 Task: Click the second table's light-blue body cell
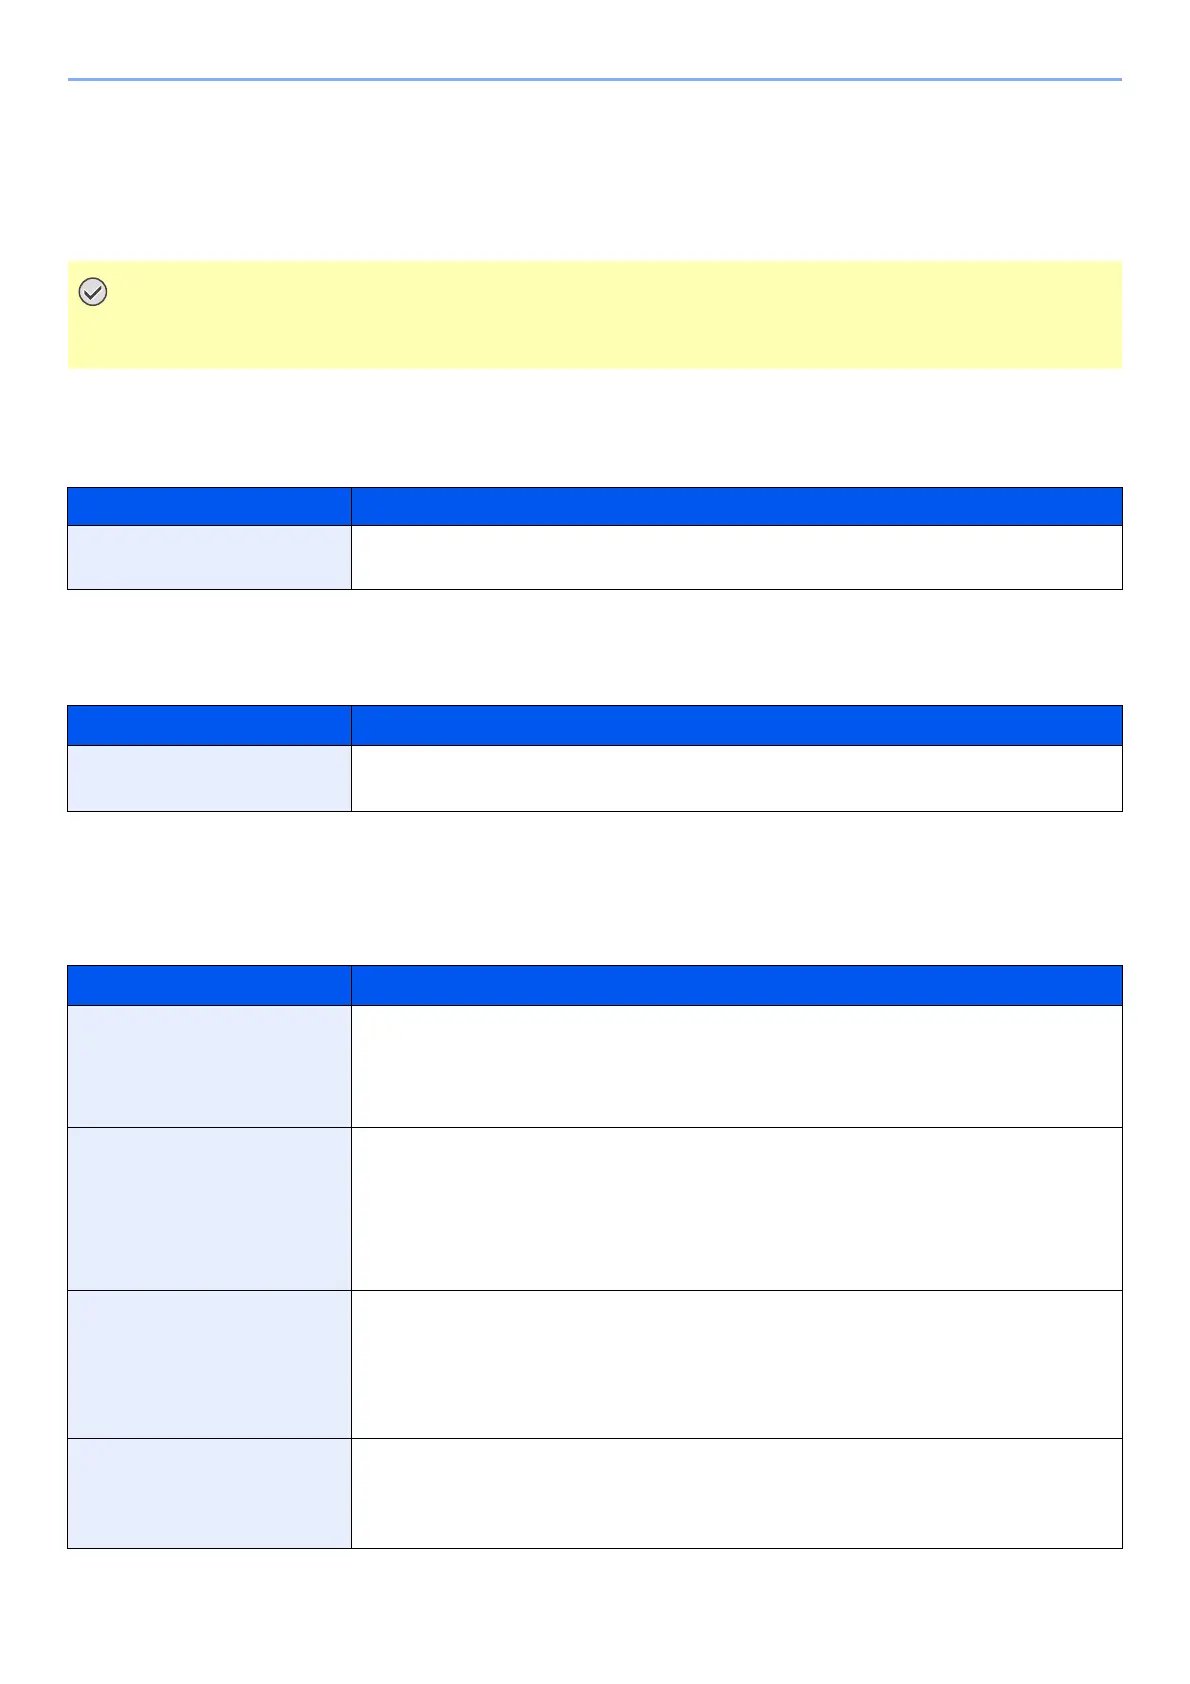pos(209,778)
